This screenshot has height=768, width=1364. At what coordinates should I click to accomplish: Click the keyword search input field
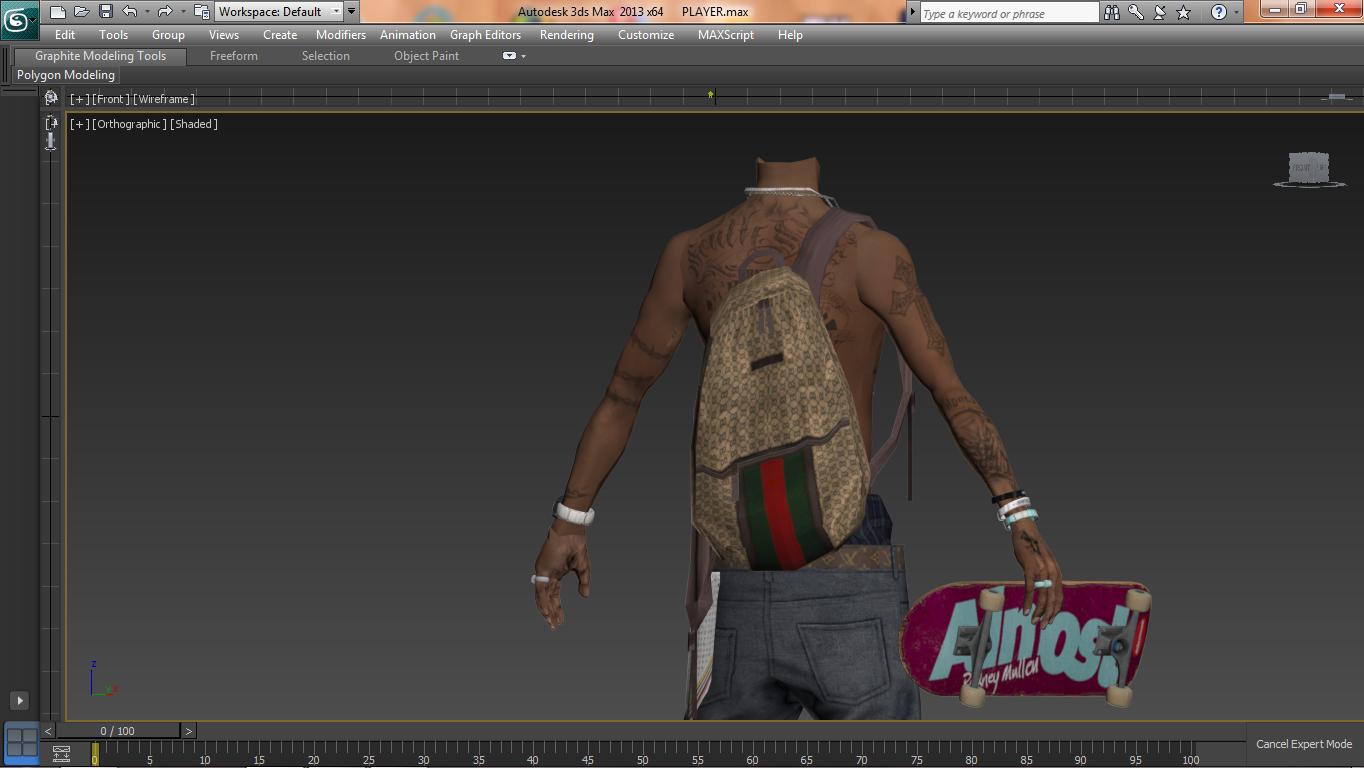[x=1008, y=13]
